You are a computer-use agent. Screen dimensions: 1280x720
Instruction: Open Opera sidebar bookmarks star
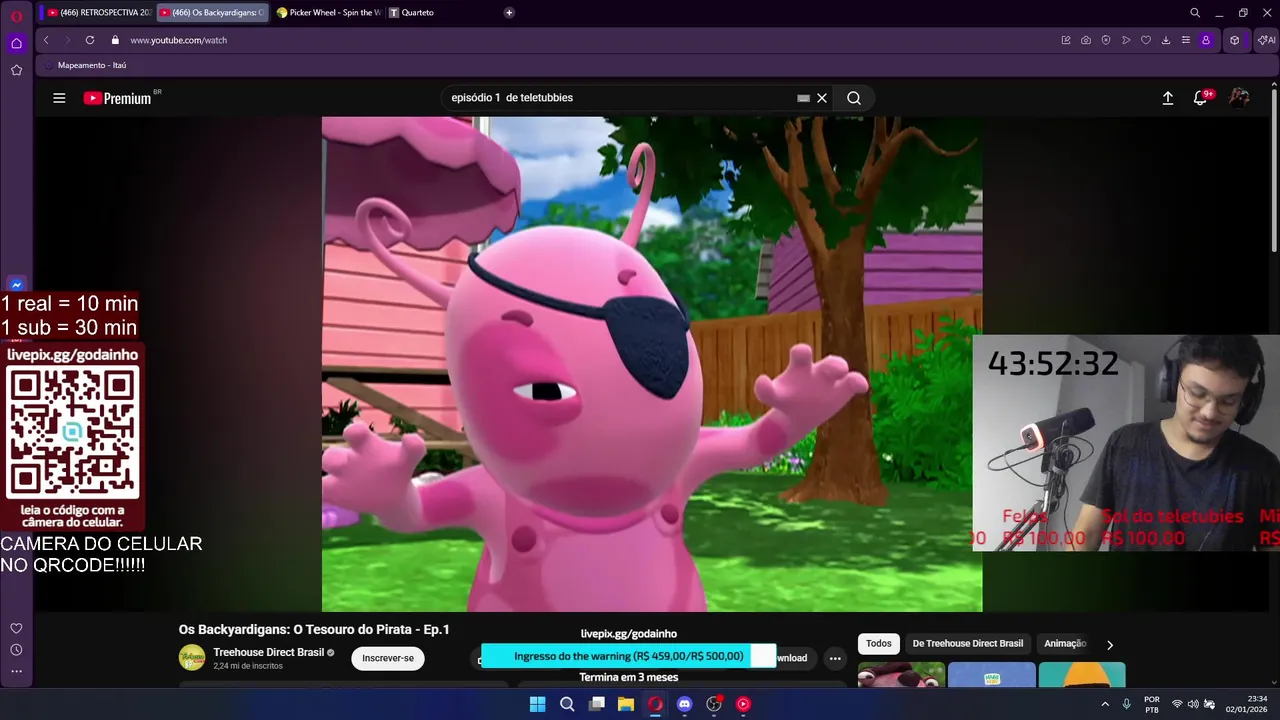(16, 70)
